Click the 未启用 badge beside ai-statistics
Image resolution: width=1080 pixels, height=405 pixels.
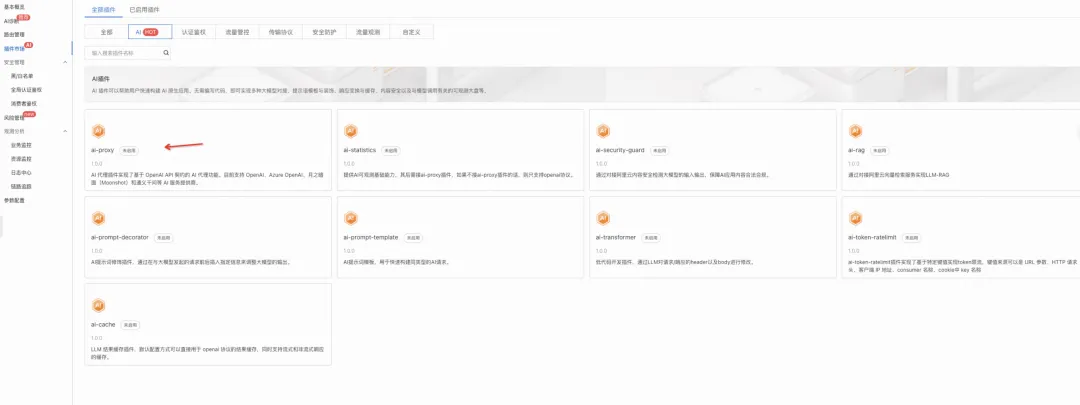tap(391, 149)
